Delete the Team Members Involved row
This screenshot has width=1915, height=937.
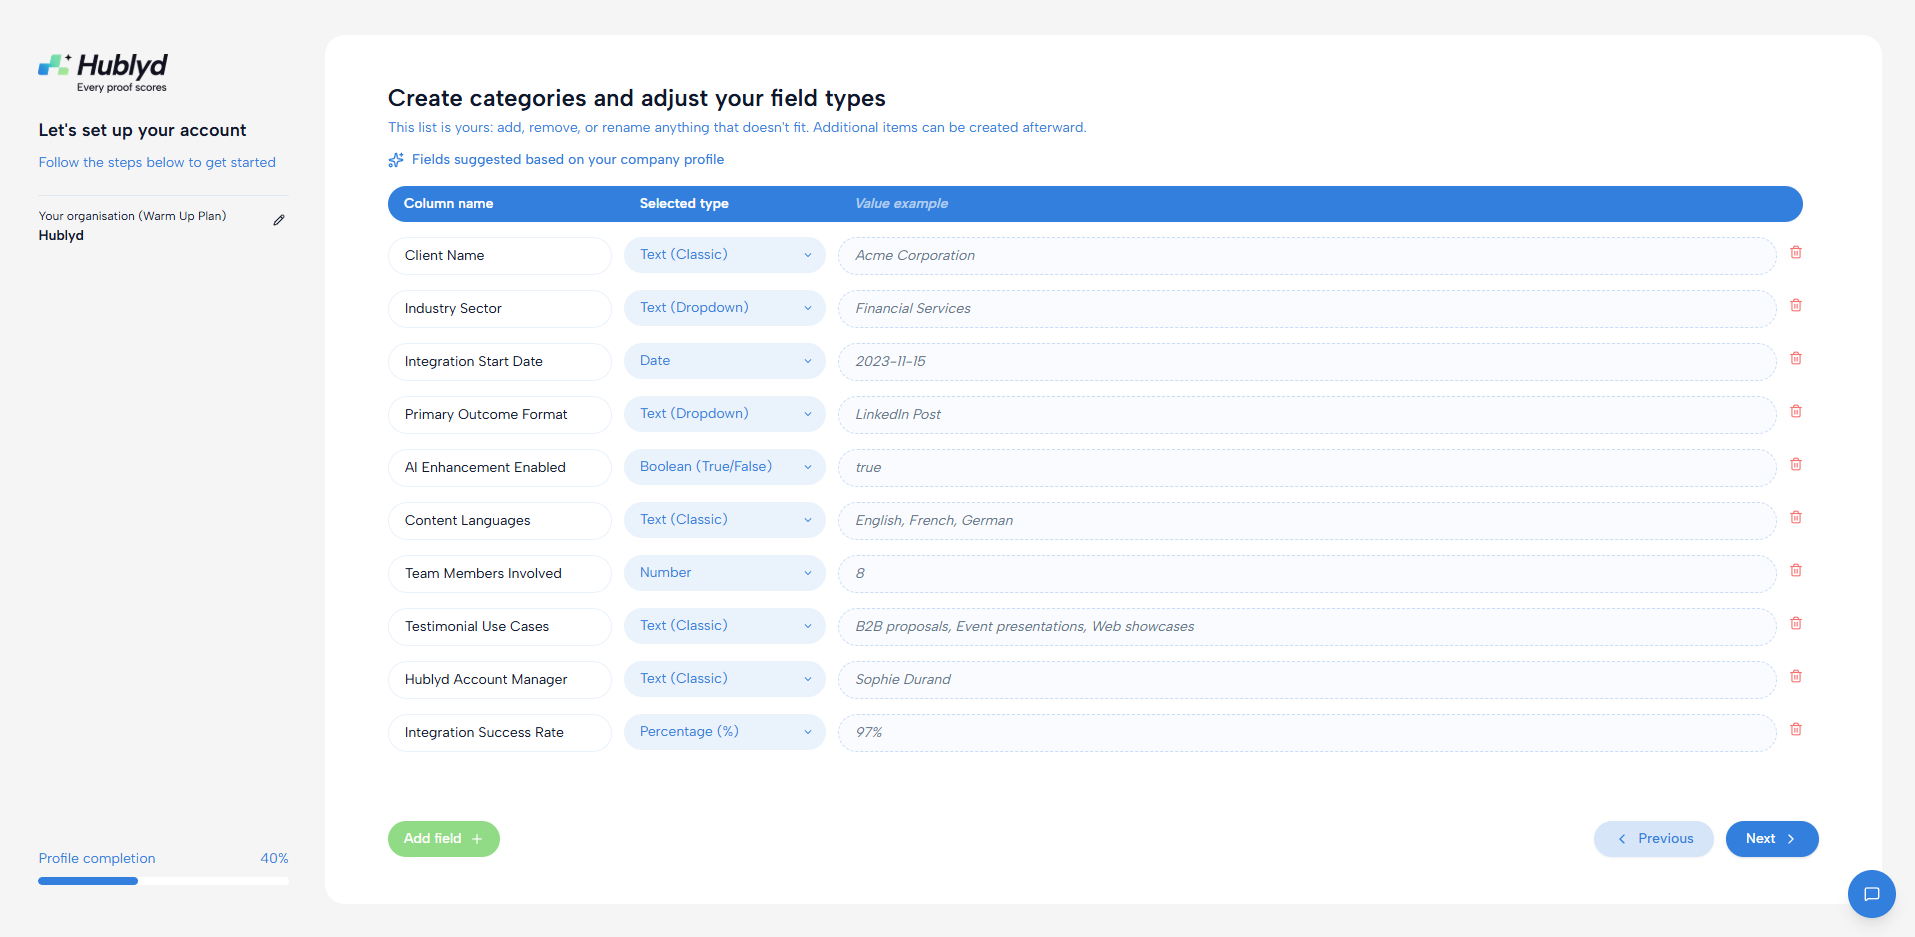pos(1796,571)
